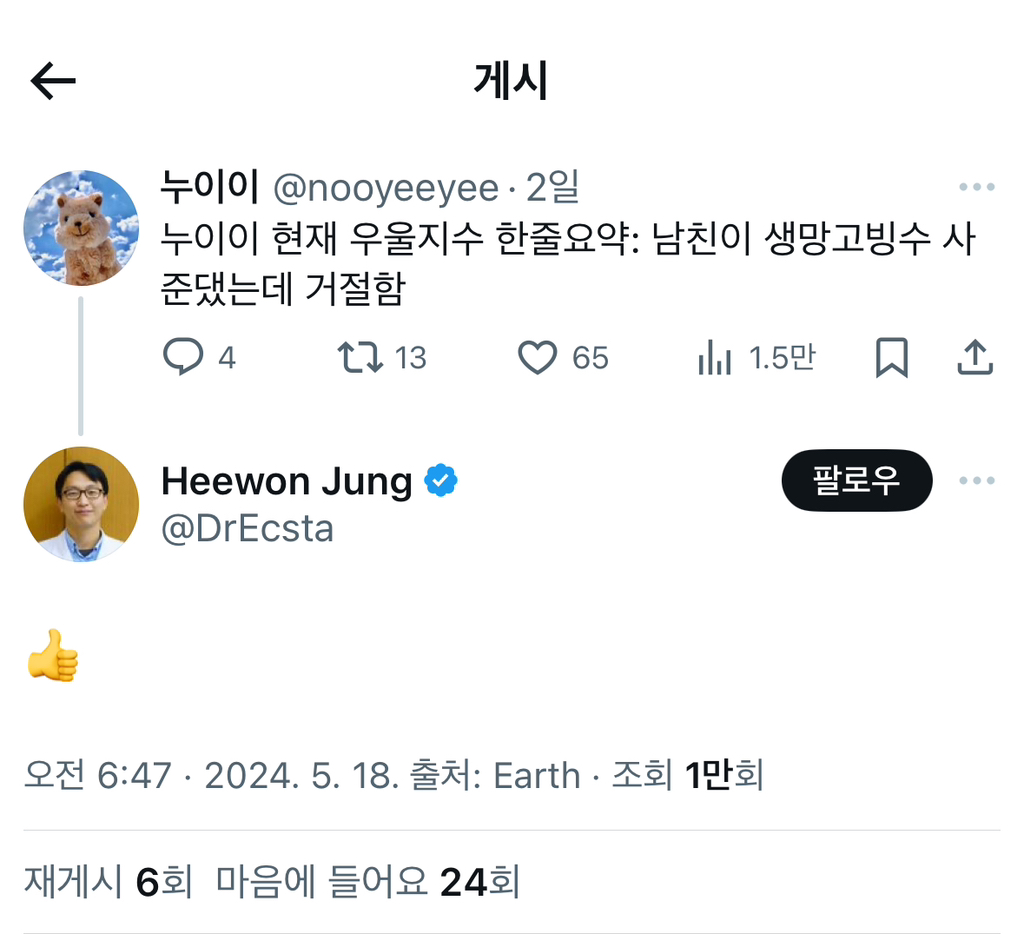Open Heewon Jung's profile picture
The width and height of the screenshot is (1024, 934).
click(81, 504)
